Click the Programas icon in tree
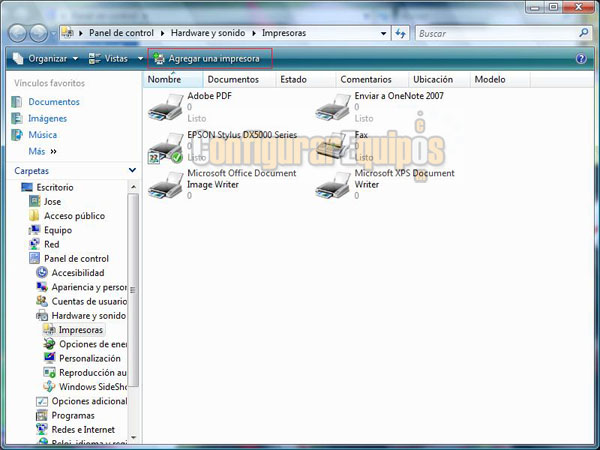The height and width of the screenshot is (450, 600). [x=42, y=416]
